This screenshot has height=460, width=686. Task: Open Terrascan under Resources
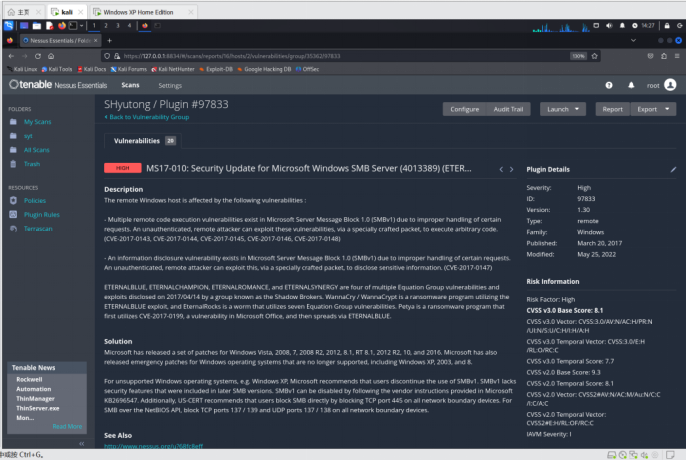click(38, 229)
